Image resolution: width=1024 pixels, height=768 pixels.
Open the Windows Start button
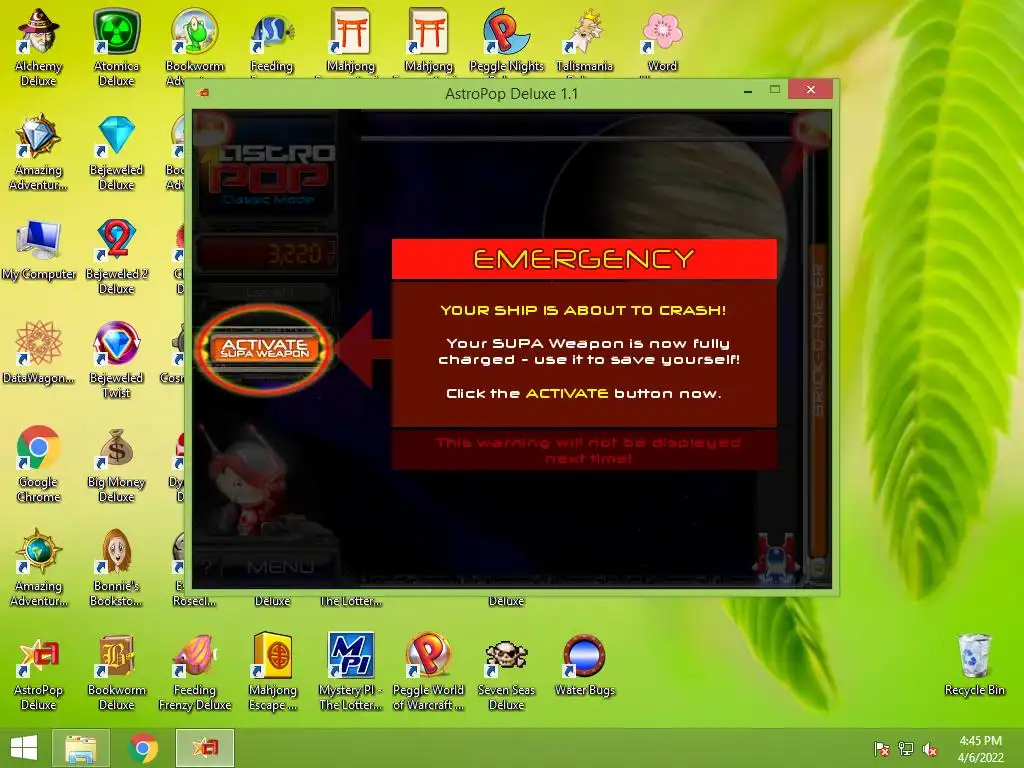[24, 748]
